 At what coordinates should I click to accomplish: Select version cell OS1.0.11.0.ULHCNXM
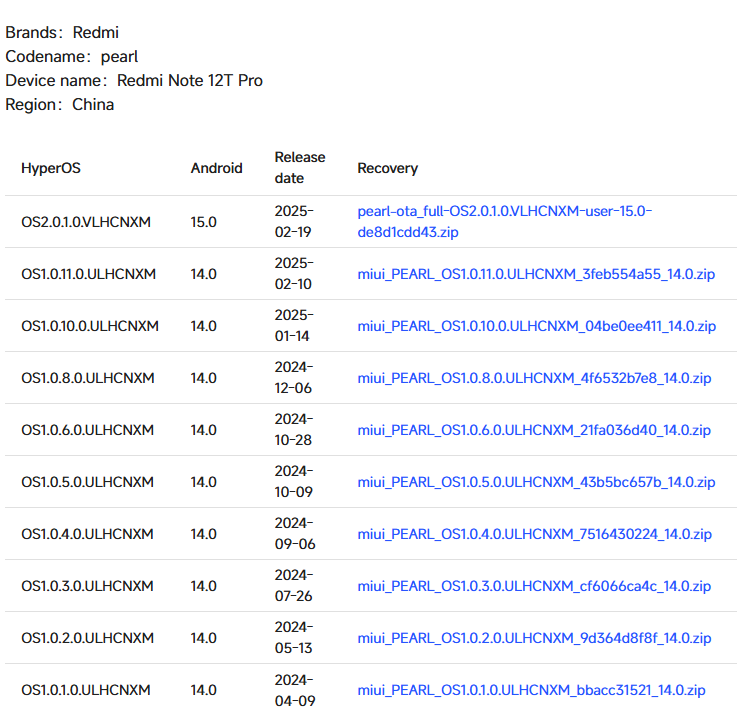coord(88,274)
